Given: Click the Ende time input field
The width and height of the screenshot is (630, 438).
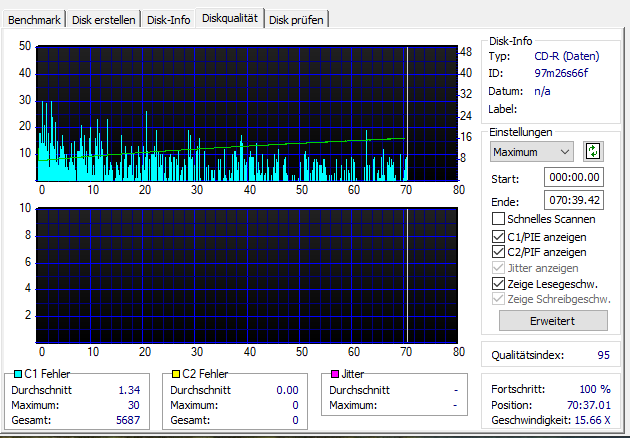Looking at the screenshot, I should [574, 200].
